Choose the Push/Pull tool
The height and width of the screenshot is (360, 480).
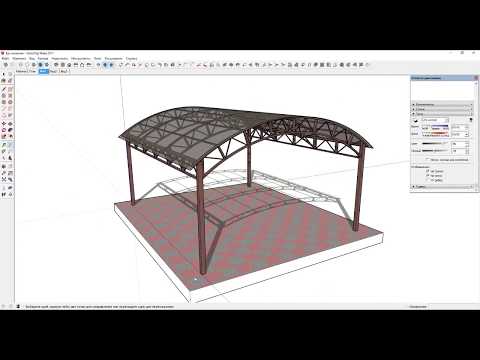10,124
